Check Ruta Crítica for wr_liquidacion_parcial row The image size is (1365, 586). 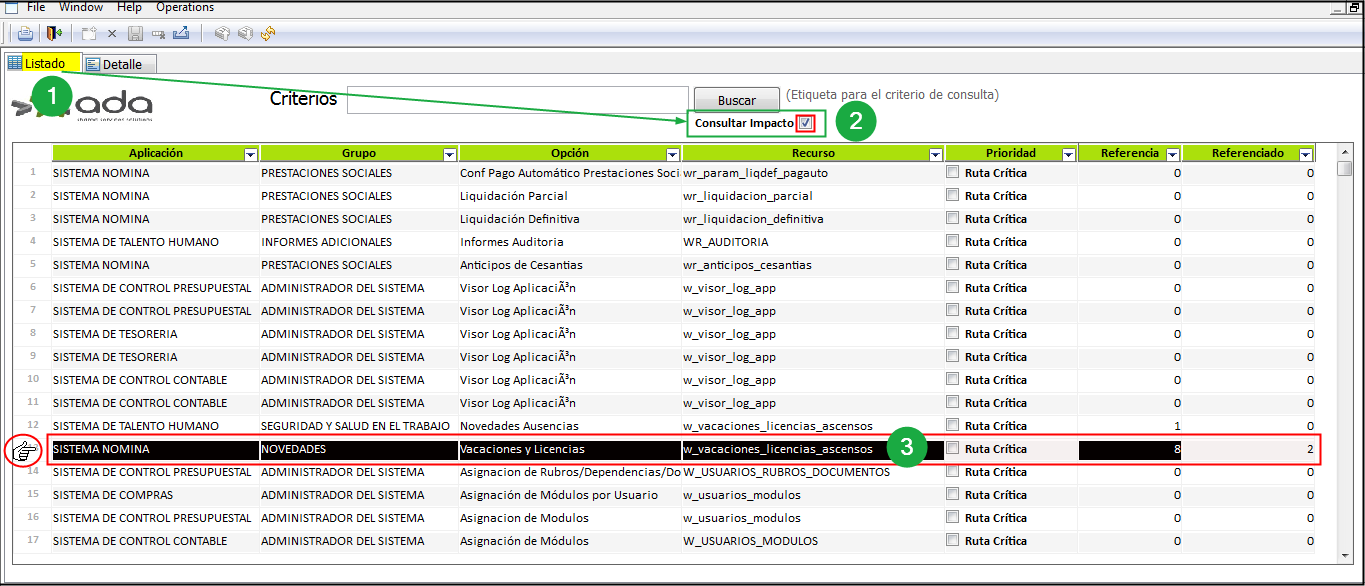pos(952,195)
